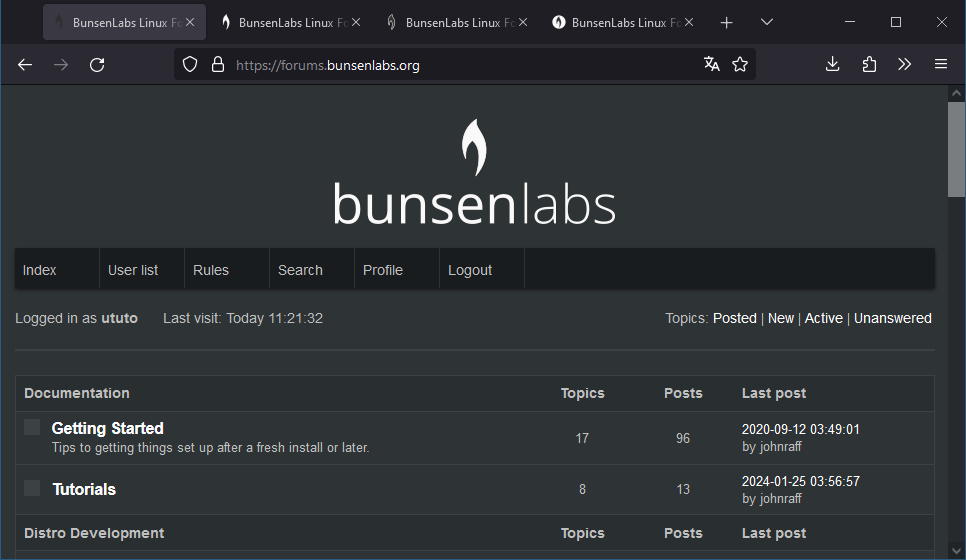Open the User list page
This screenshot has width=966, height=560.
coord(132,270)
